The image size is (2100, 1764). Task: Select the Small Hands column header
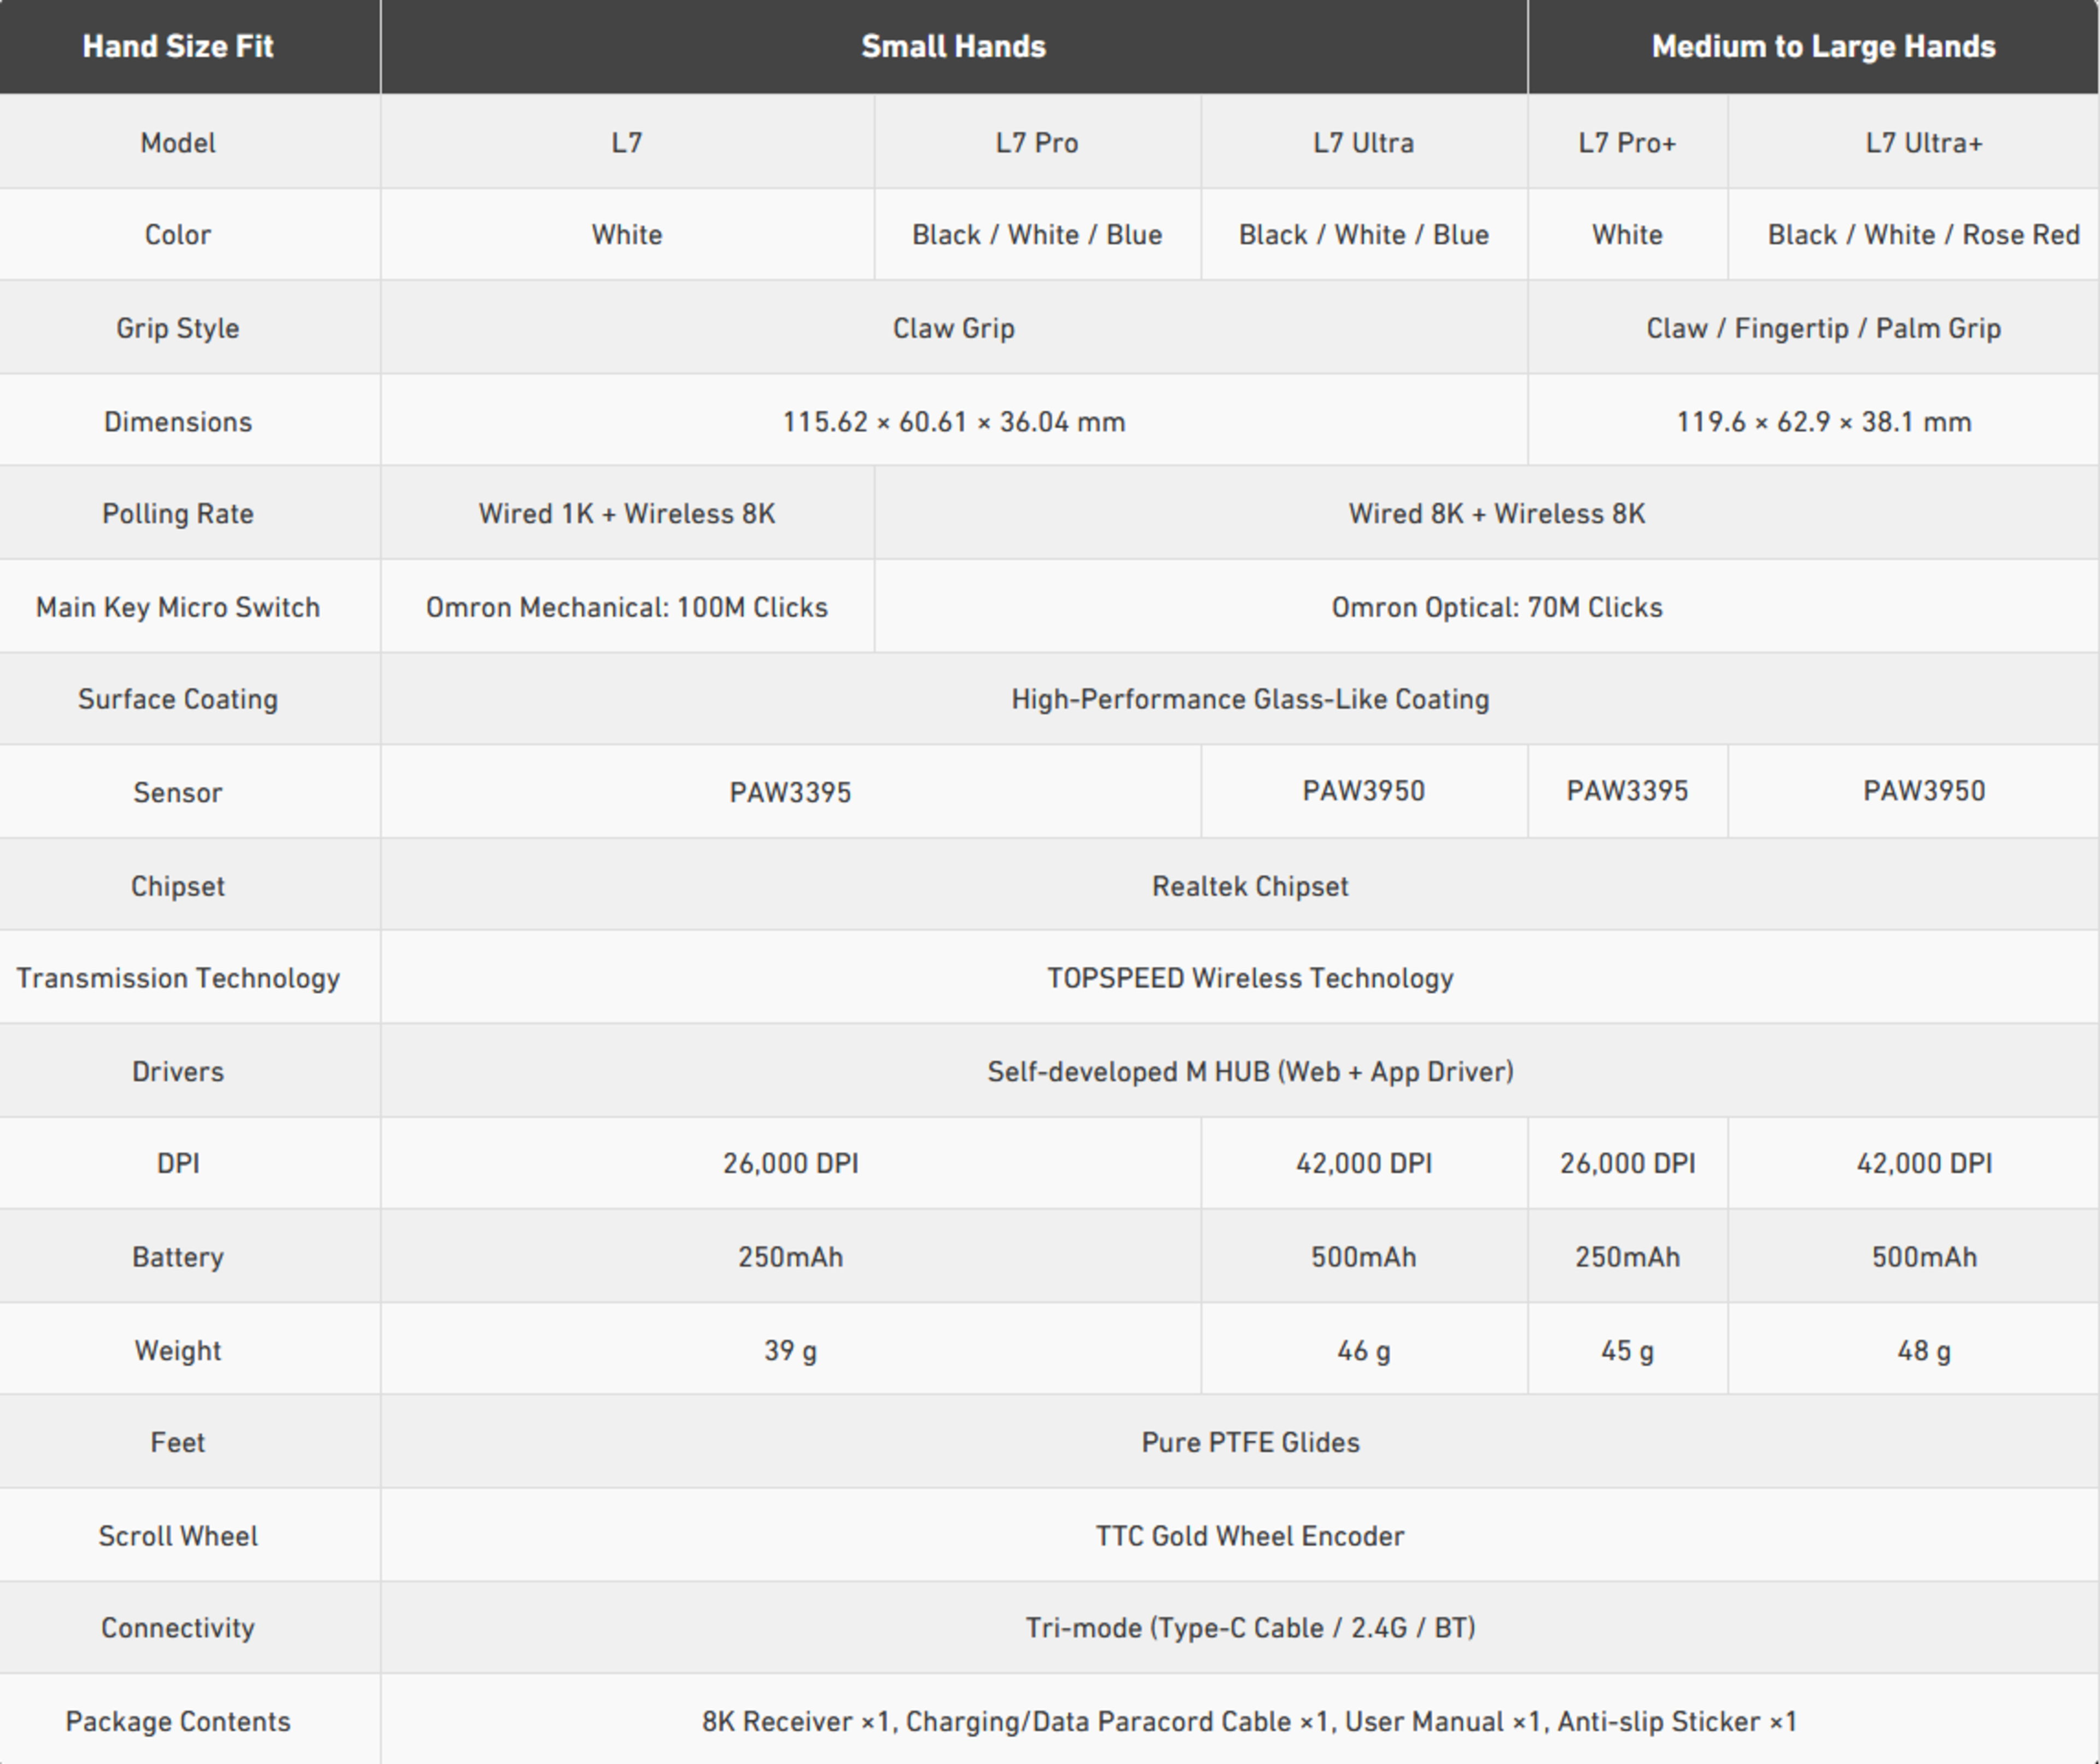953,46
